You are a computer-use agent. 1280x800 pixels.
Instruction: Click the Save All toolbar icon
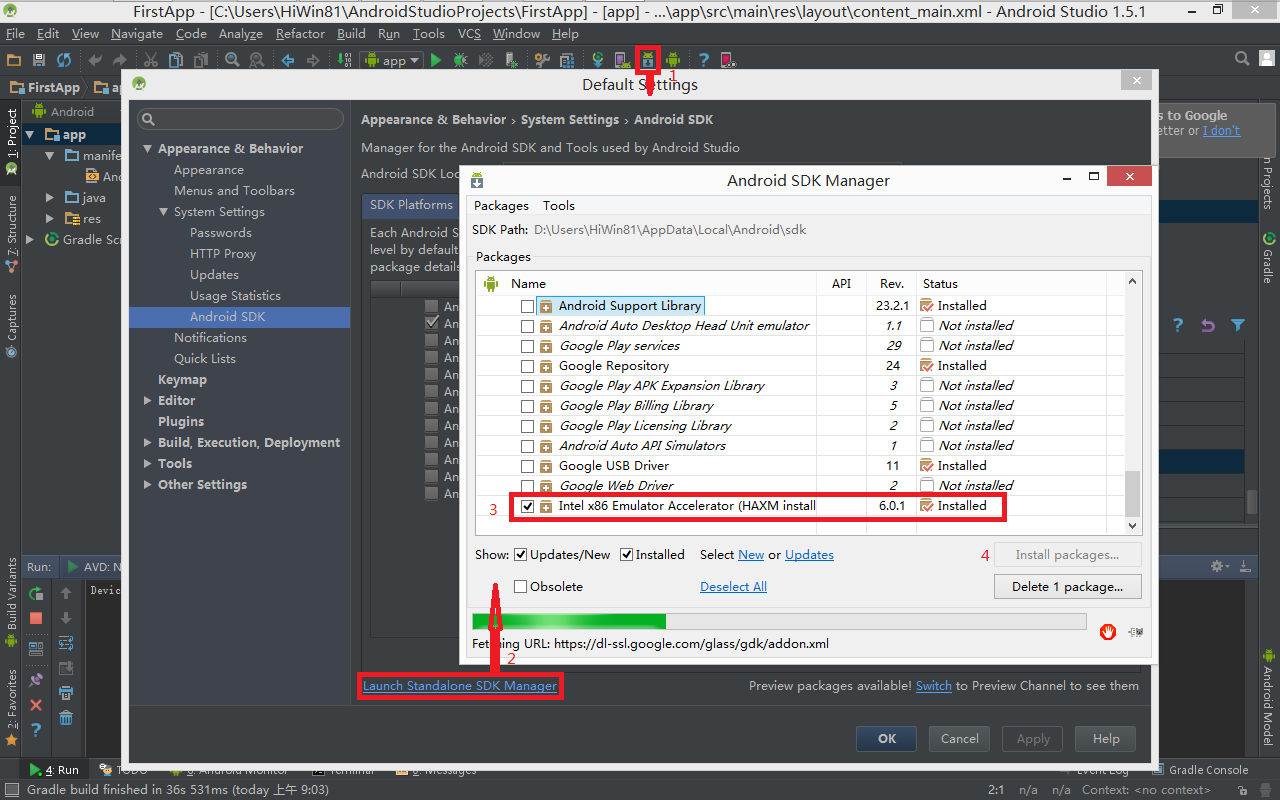click(39, 61)
